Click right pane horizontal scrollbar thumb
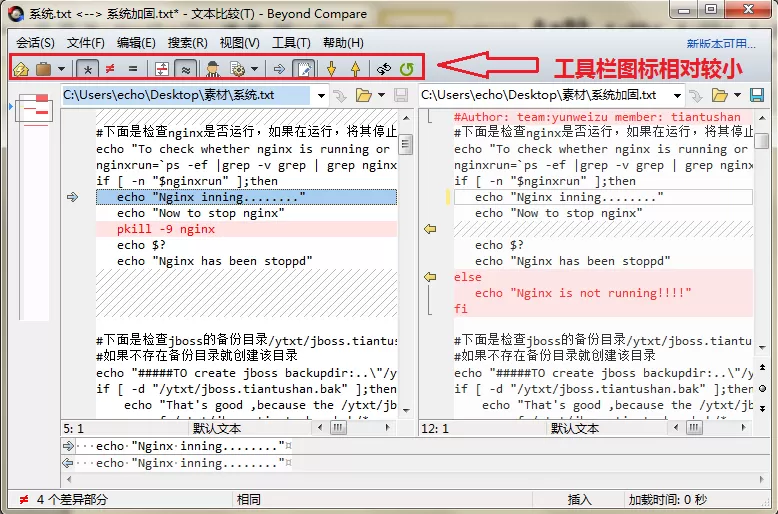 coord(694,428)
